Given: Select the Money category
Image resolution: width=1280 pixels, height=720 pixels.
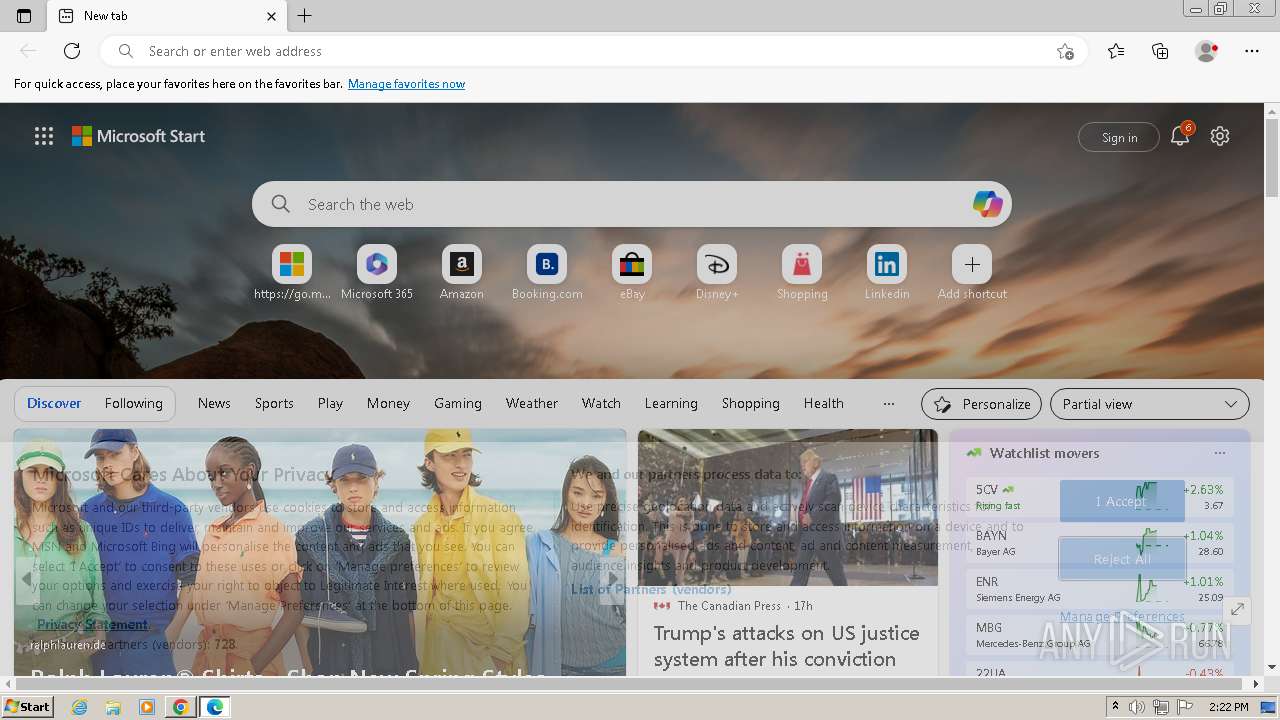Looking at the screenshot, I should [388, 404].
